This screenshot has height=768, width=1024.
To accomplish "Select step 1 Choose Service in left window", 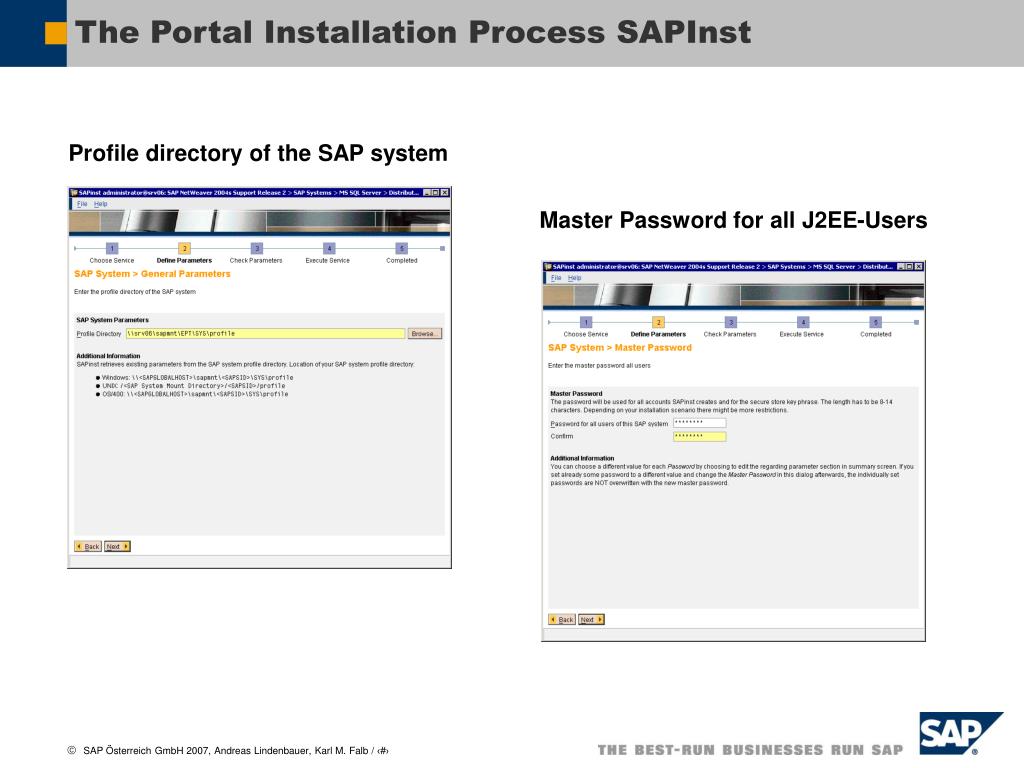I will click(x=112, y=248).
